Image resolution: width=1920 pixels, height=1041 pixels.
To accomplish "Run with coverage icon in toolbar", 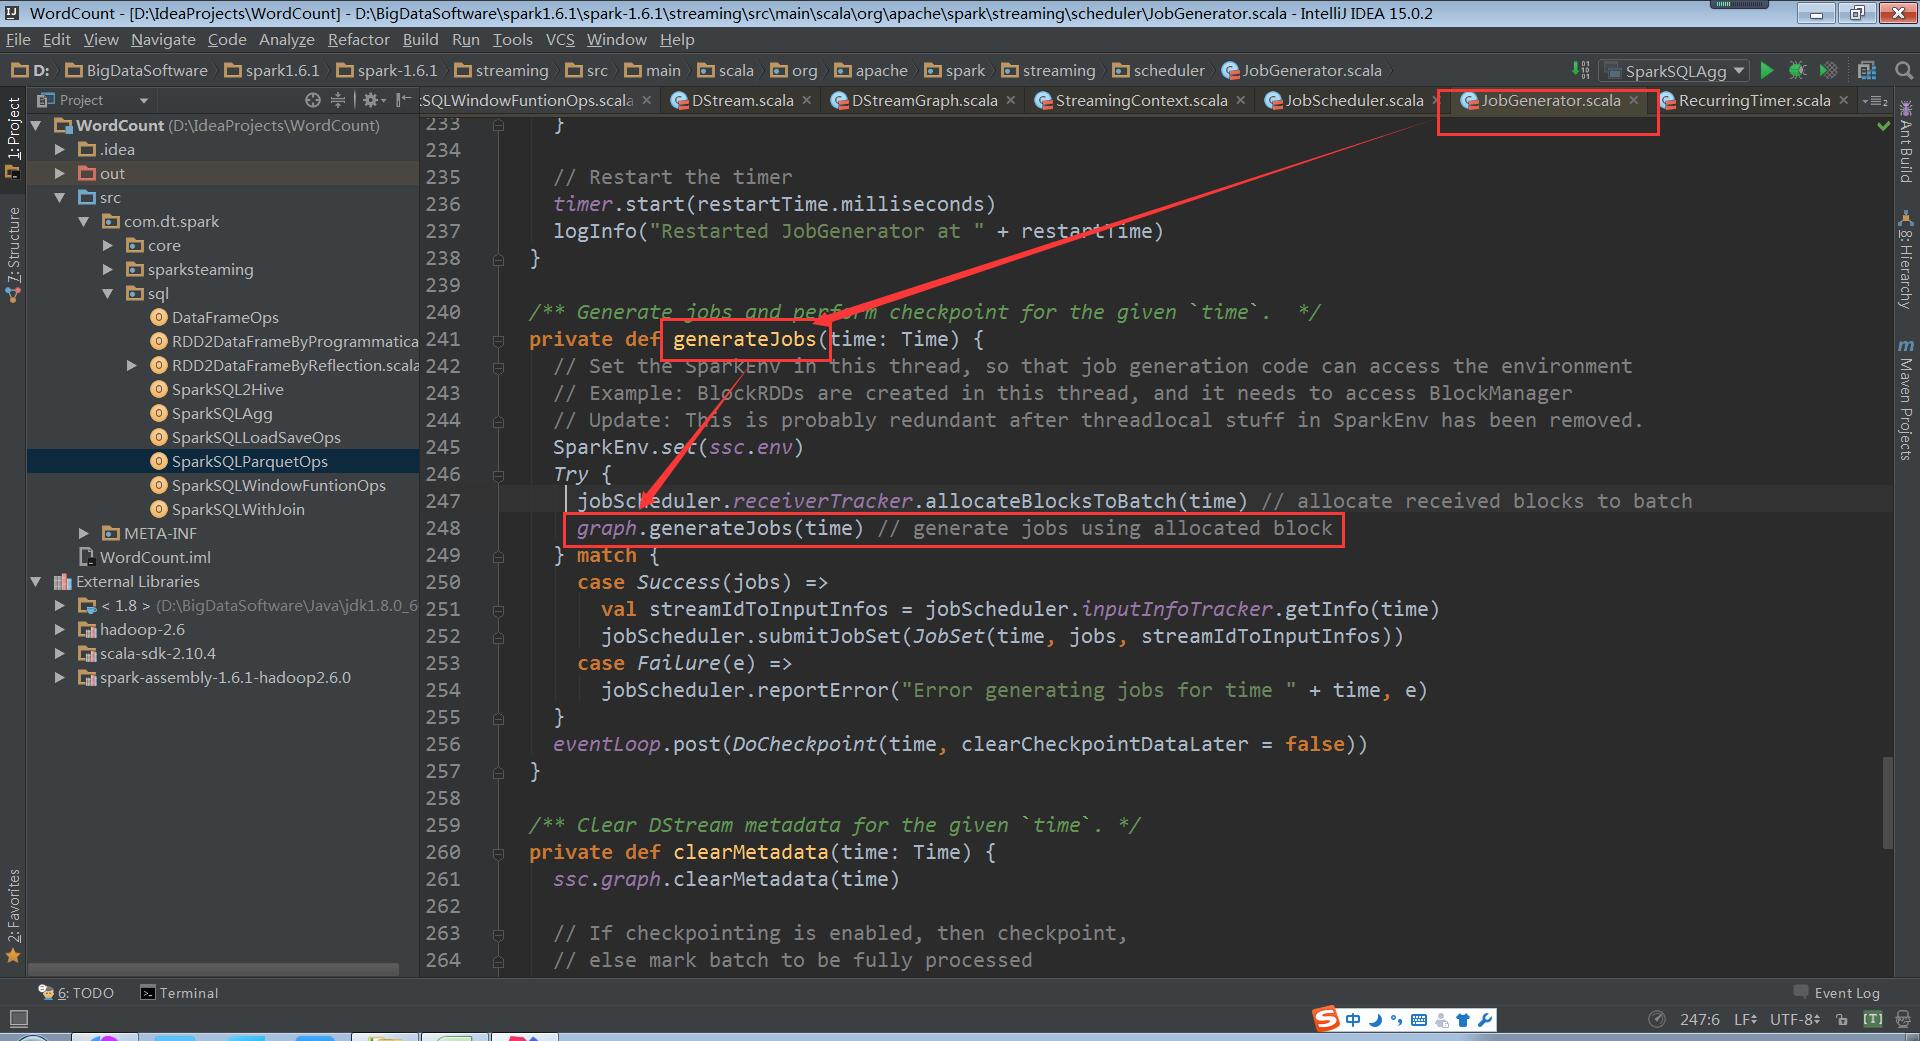I will 1828,70.
